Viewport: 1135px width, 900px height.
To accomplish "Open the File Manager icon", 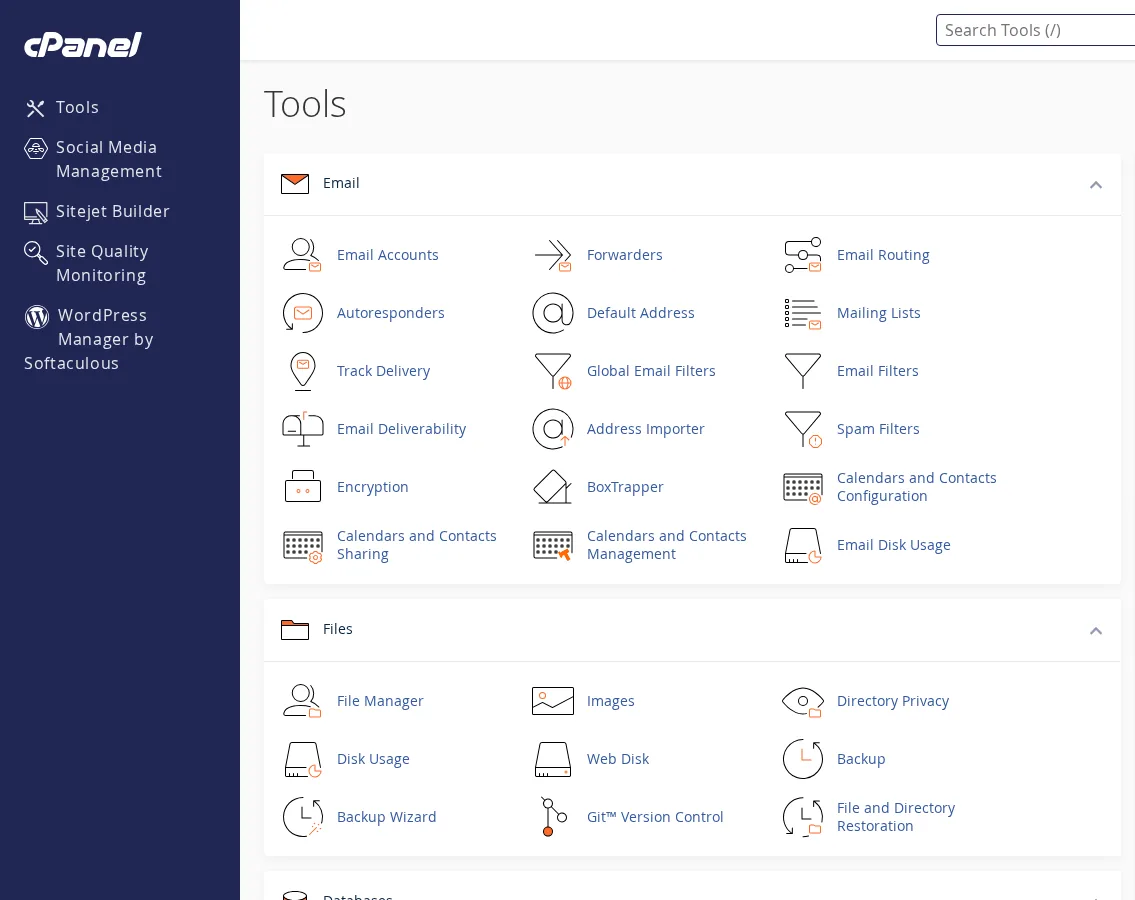I will 302,701.
